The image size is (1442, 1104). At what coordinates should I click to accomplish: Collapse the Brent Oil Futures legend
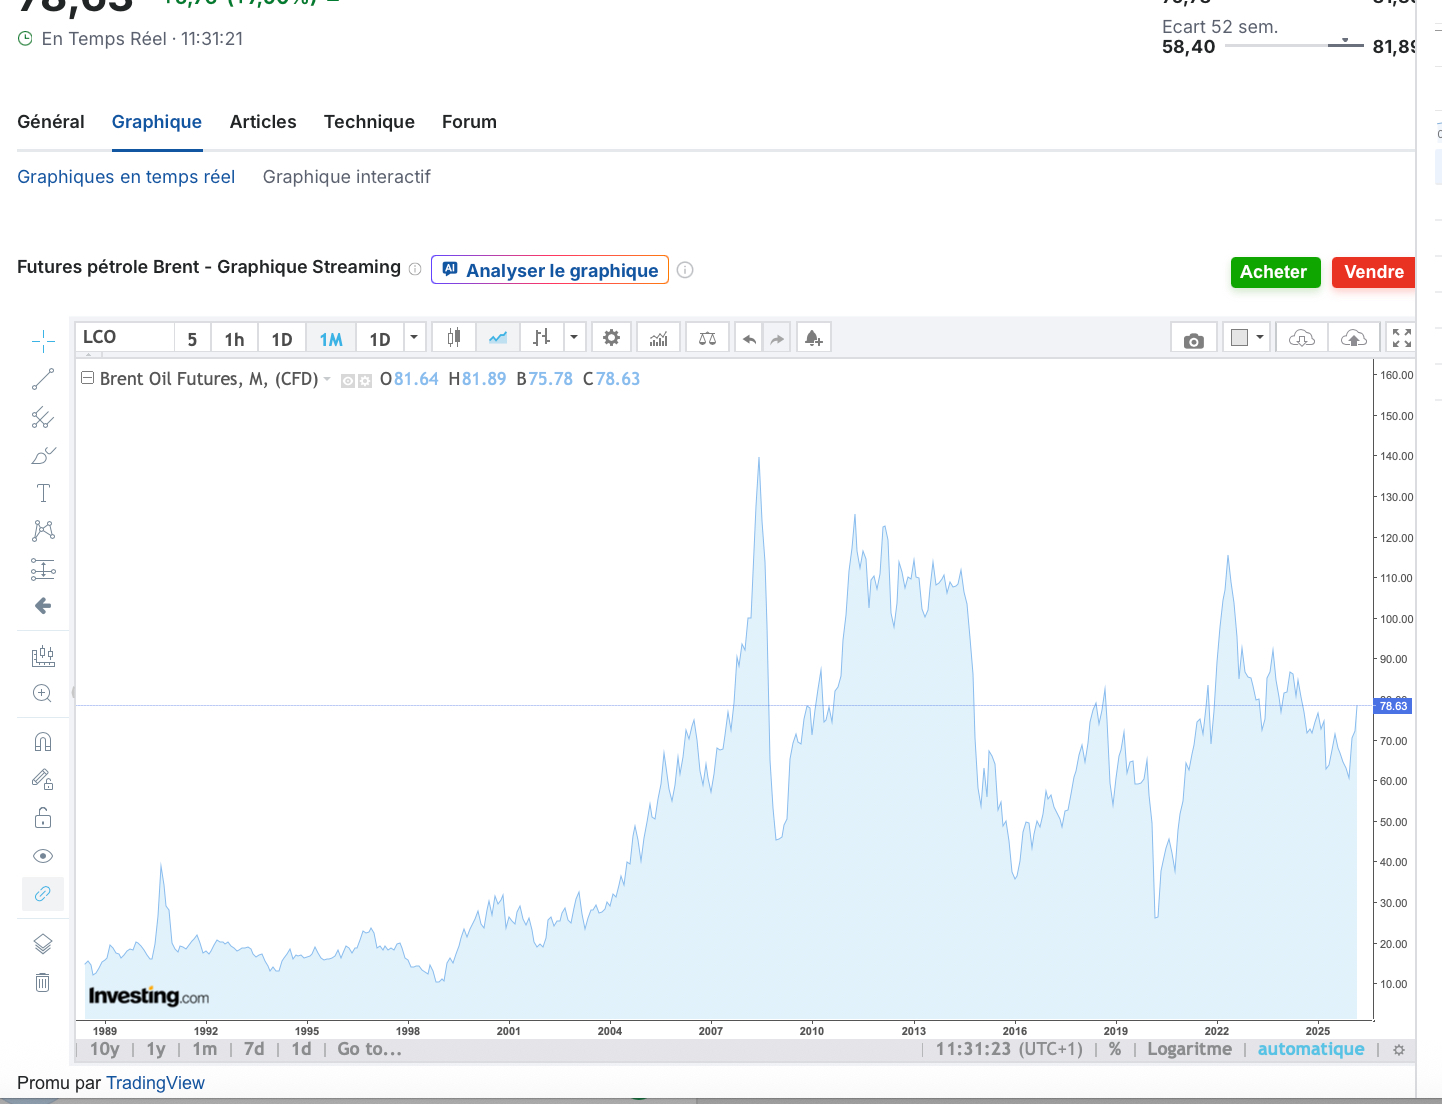(87, 379)
